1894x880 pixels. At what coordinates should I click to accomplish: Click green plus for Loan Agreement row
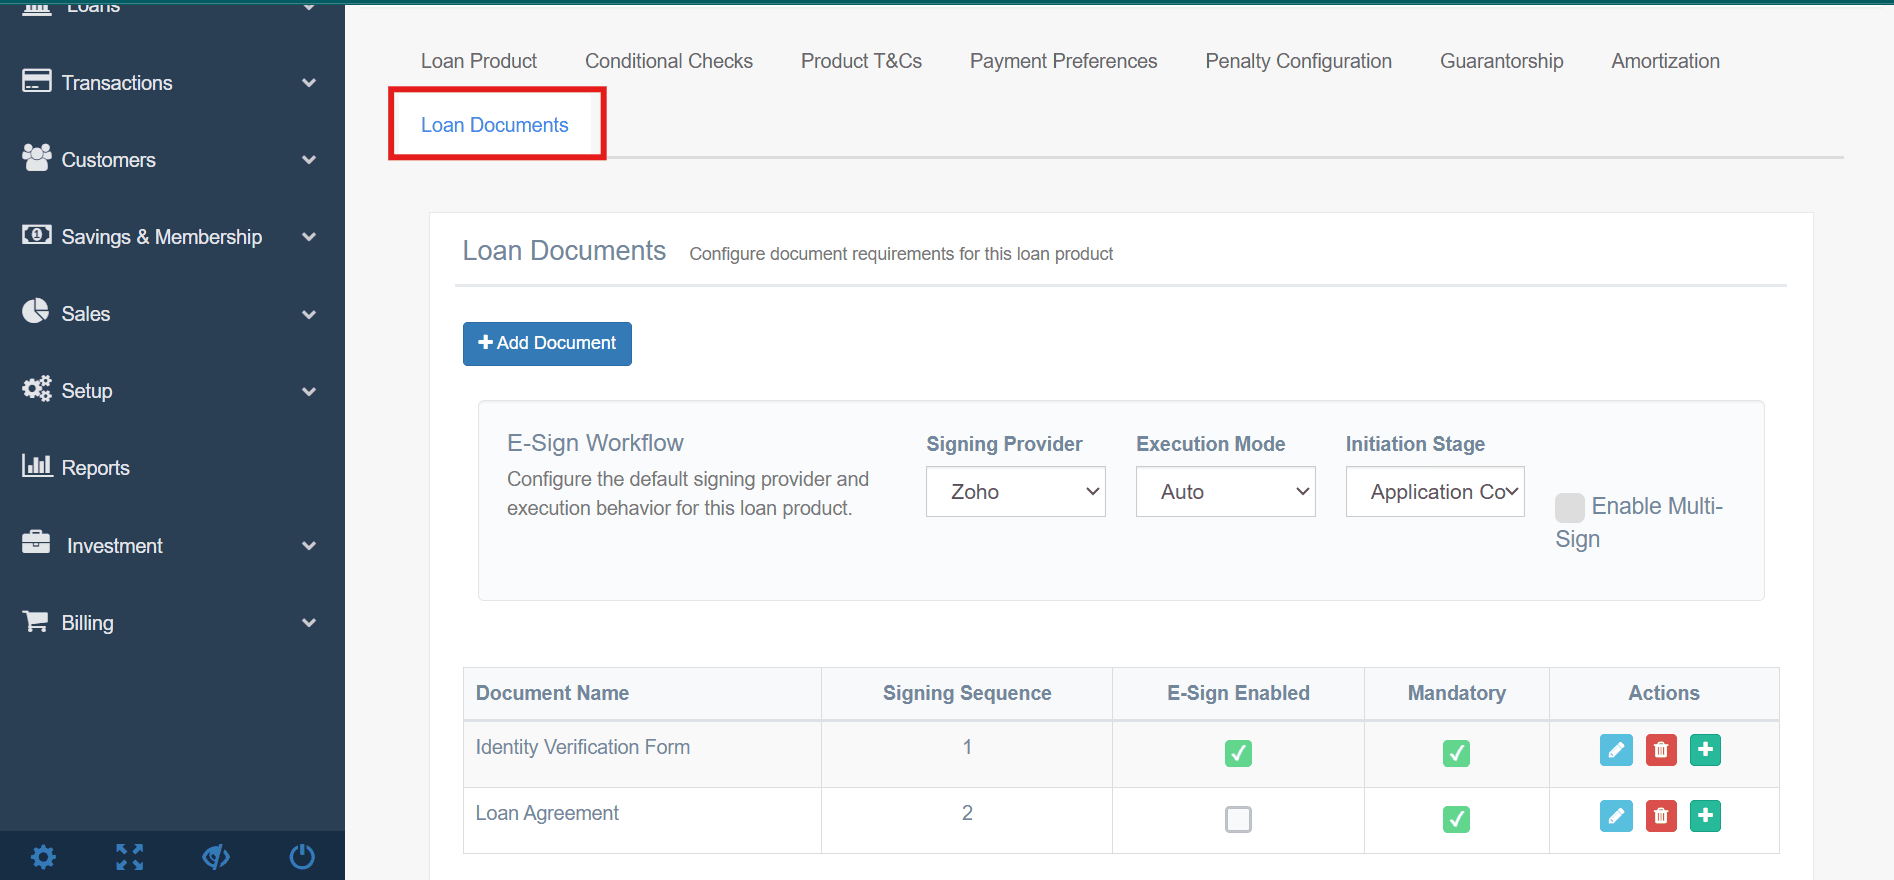tap(1706, 816)
